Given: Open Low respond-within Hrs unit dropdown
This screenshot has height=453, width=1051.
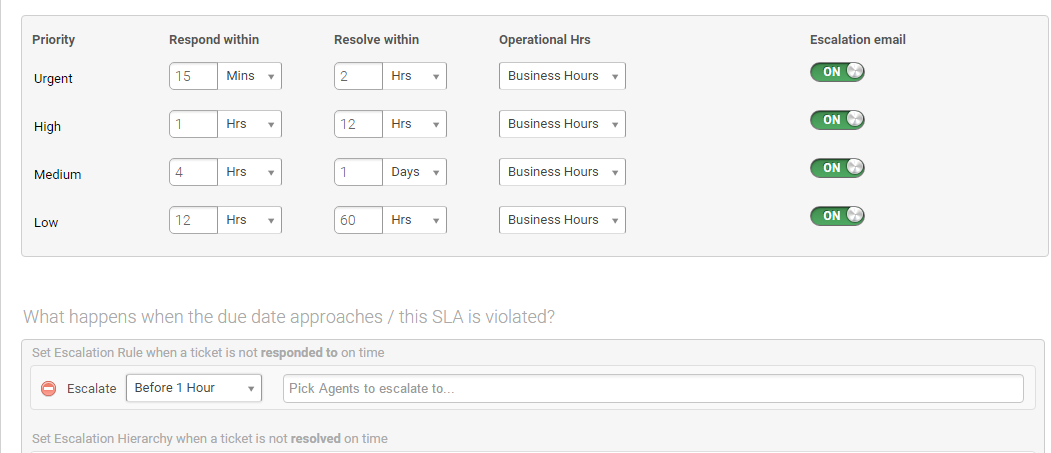Looking at the screenshot, I should tap(249, 220).
